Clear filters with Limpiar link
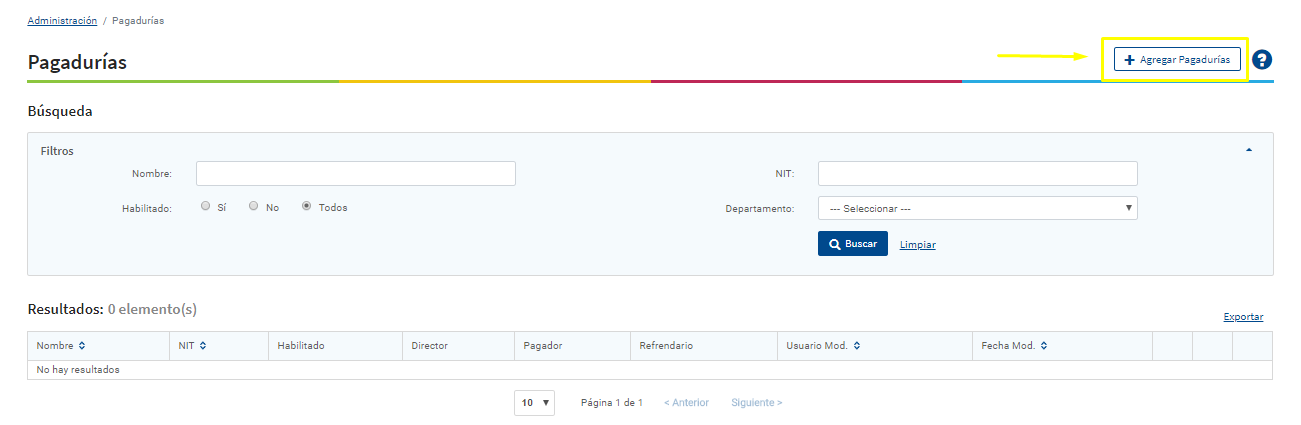 click(917, 244)
